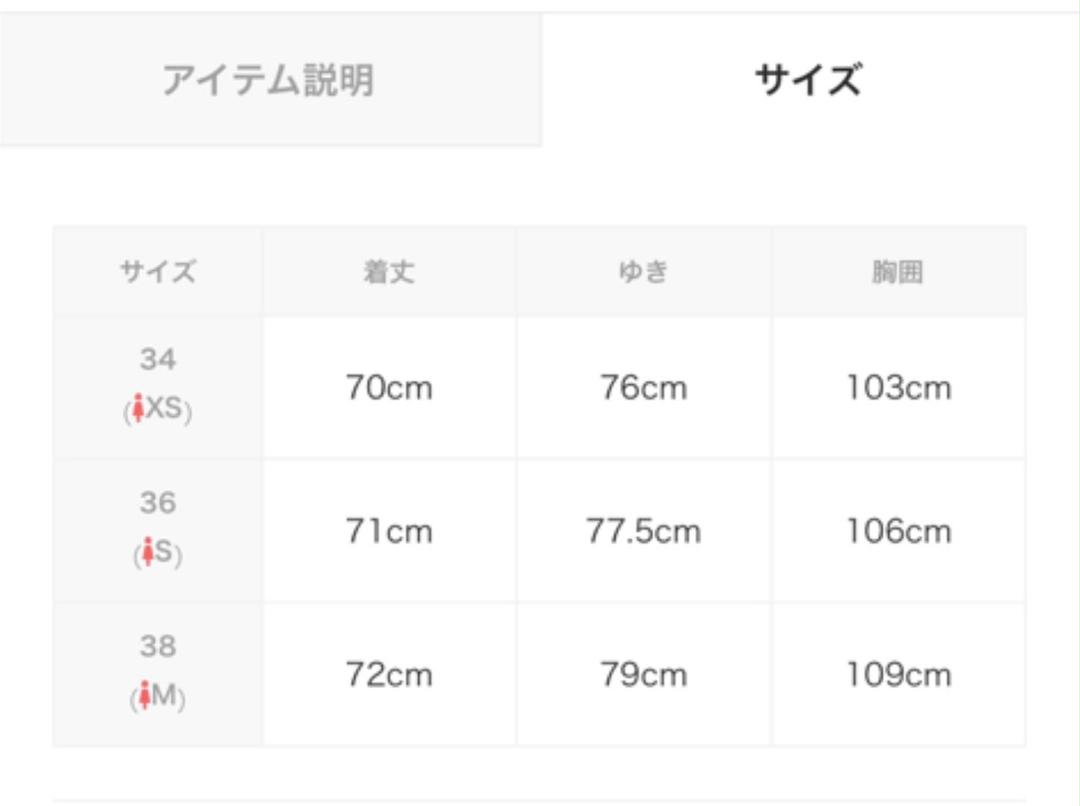The image size is (1080, 806).
Task: Select the size 34 row label
Action: click(x=158, y=360)
